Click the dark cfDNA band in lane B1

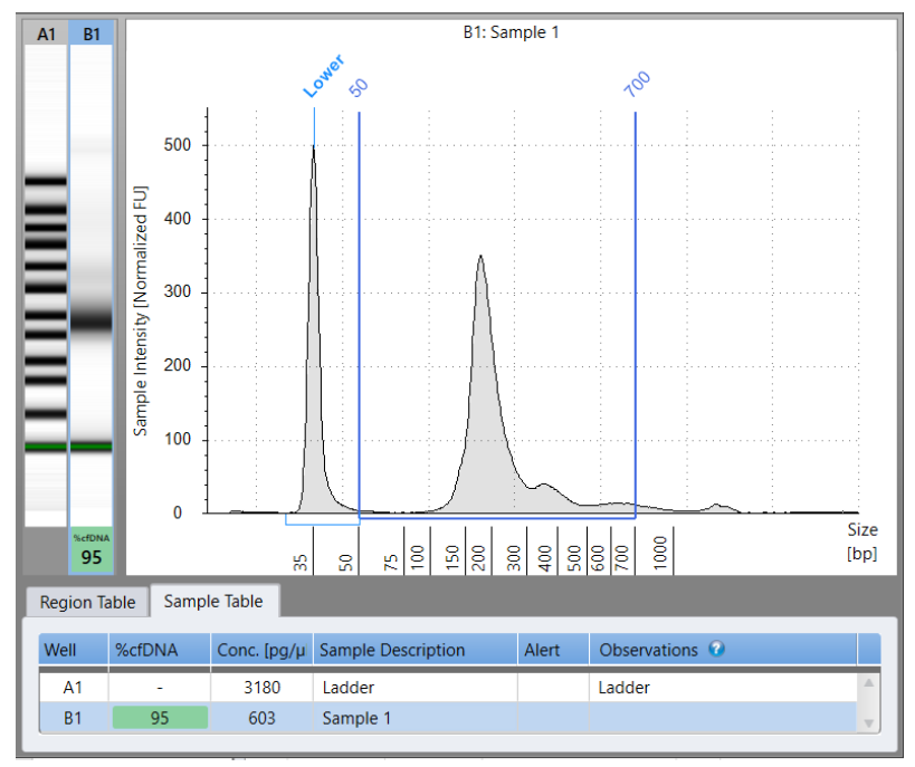pos(91,321)
